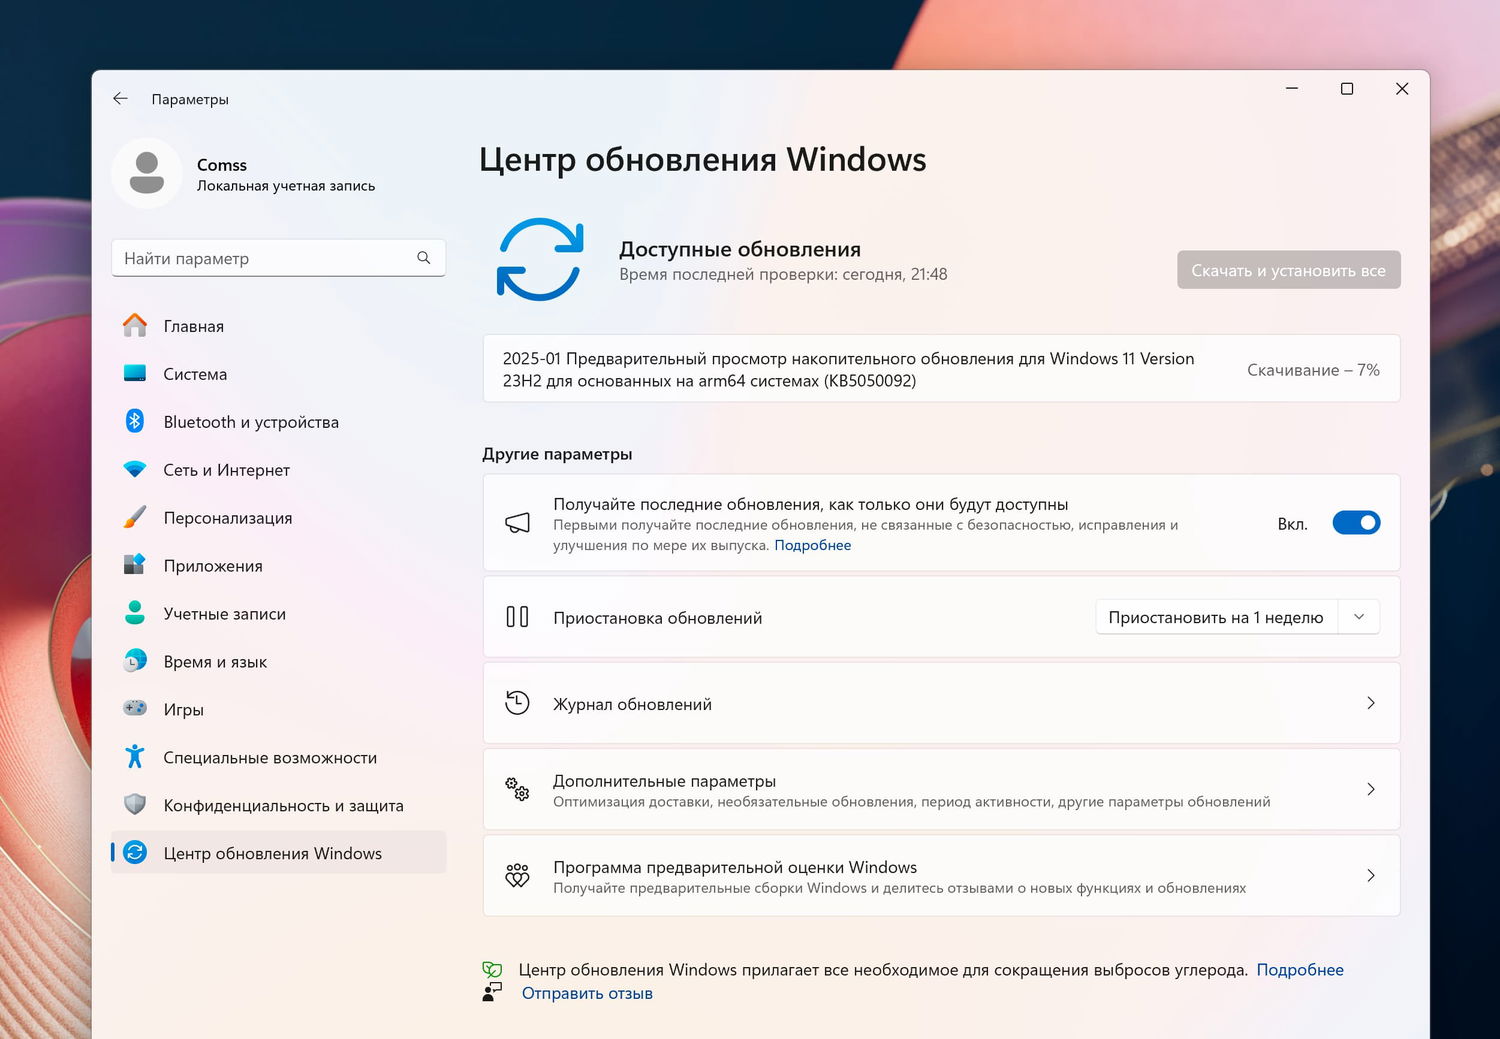Viewport: 1500px width, 1039px height.
Task: Open Журнал обновлений
Action: (941, 703)
